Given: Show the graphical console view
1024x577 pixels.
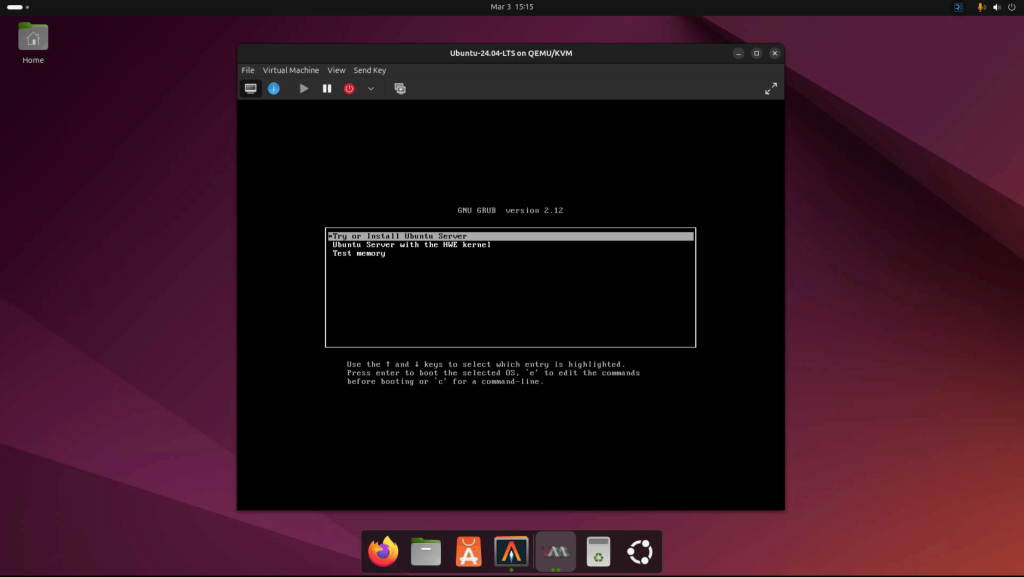Looking at the screenshot, I should (249, 88).
